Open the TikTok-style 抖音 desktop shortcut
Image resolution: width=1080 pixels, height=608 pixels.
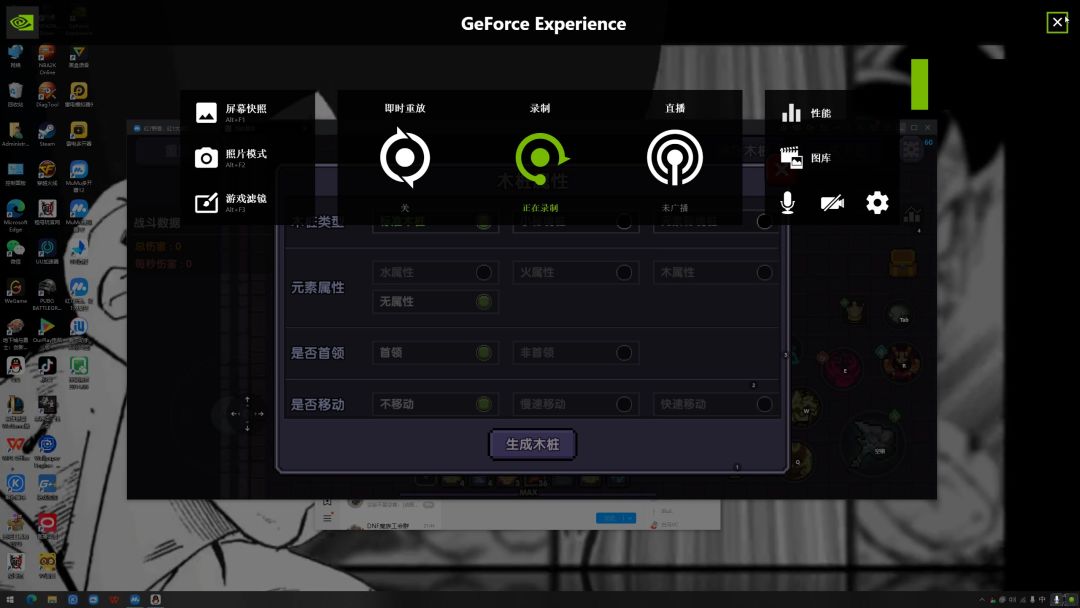(47, 369)
